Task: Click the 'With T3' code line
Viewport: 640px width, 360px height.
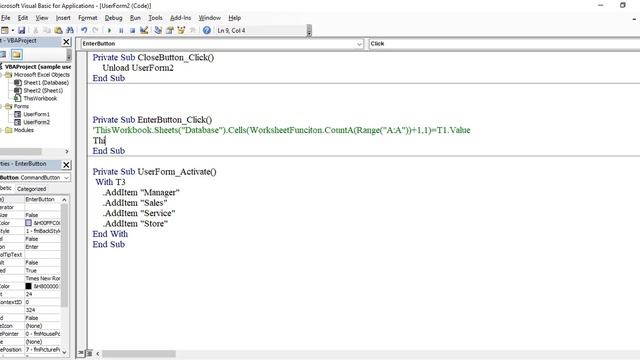Action: coord(111,182)
